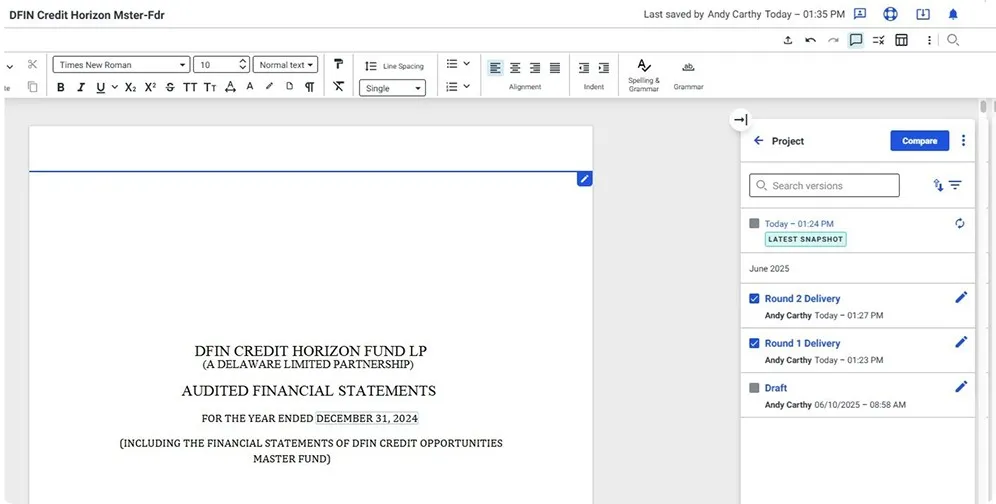
Task: Open notifications bell
Action: coord(953,14)
